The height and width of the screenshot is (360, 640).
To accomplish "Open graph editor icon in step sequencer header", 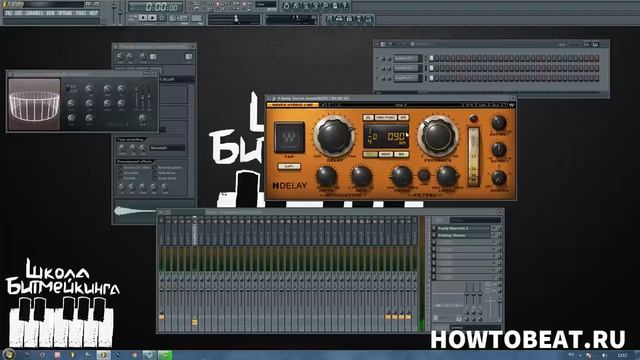I will pyautogui.click(x=596, y=44).
